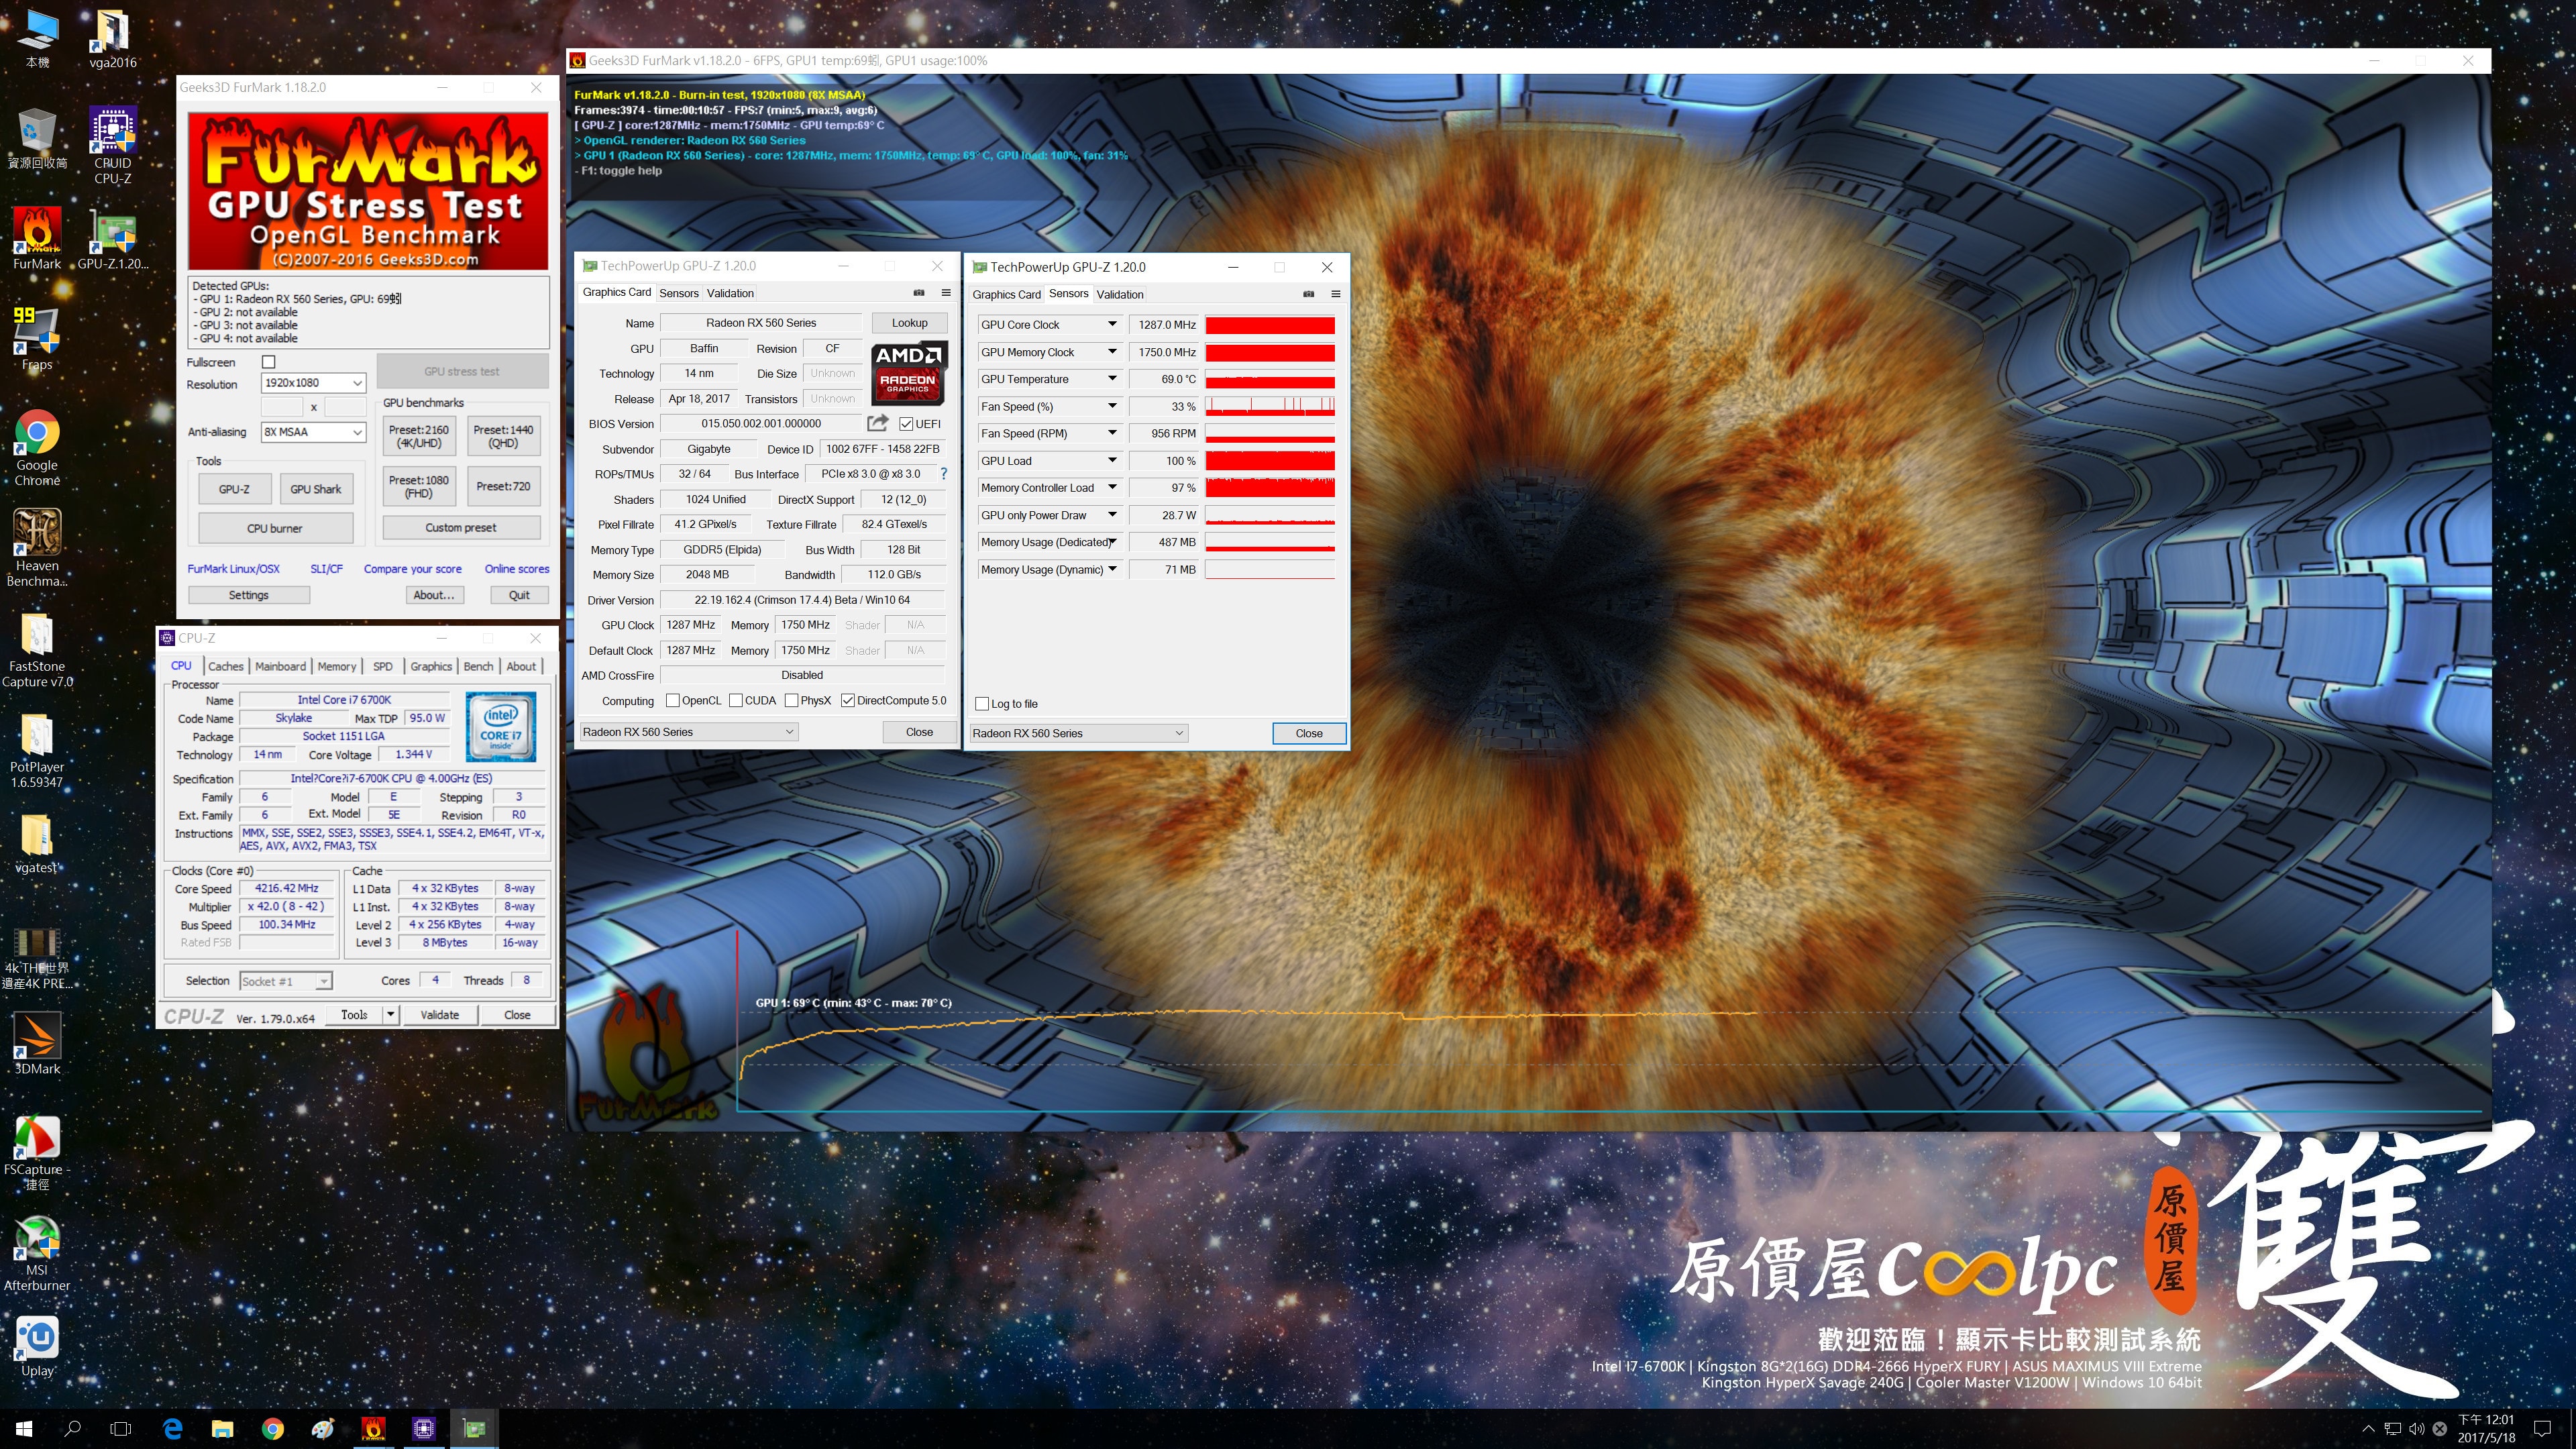Click the GPU Shark button in FurMark
The height and width of the screenshot is (1449, 2576).
click(x=315, y=489)
